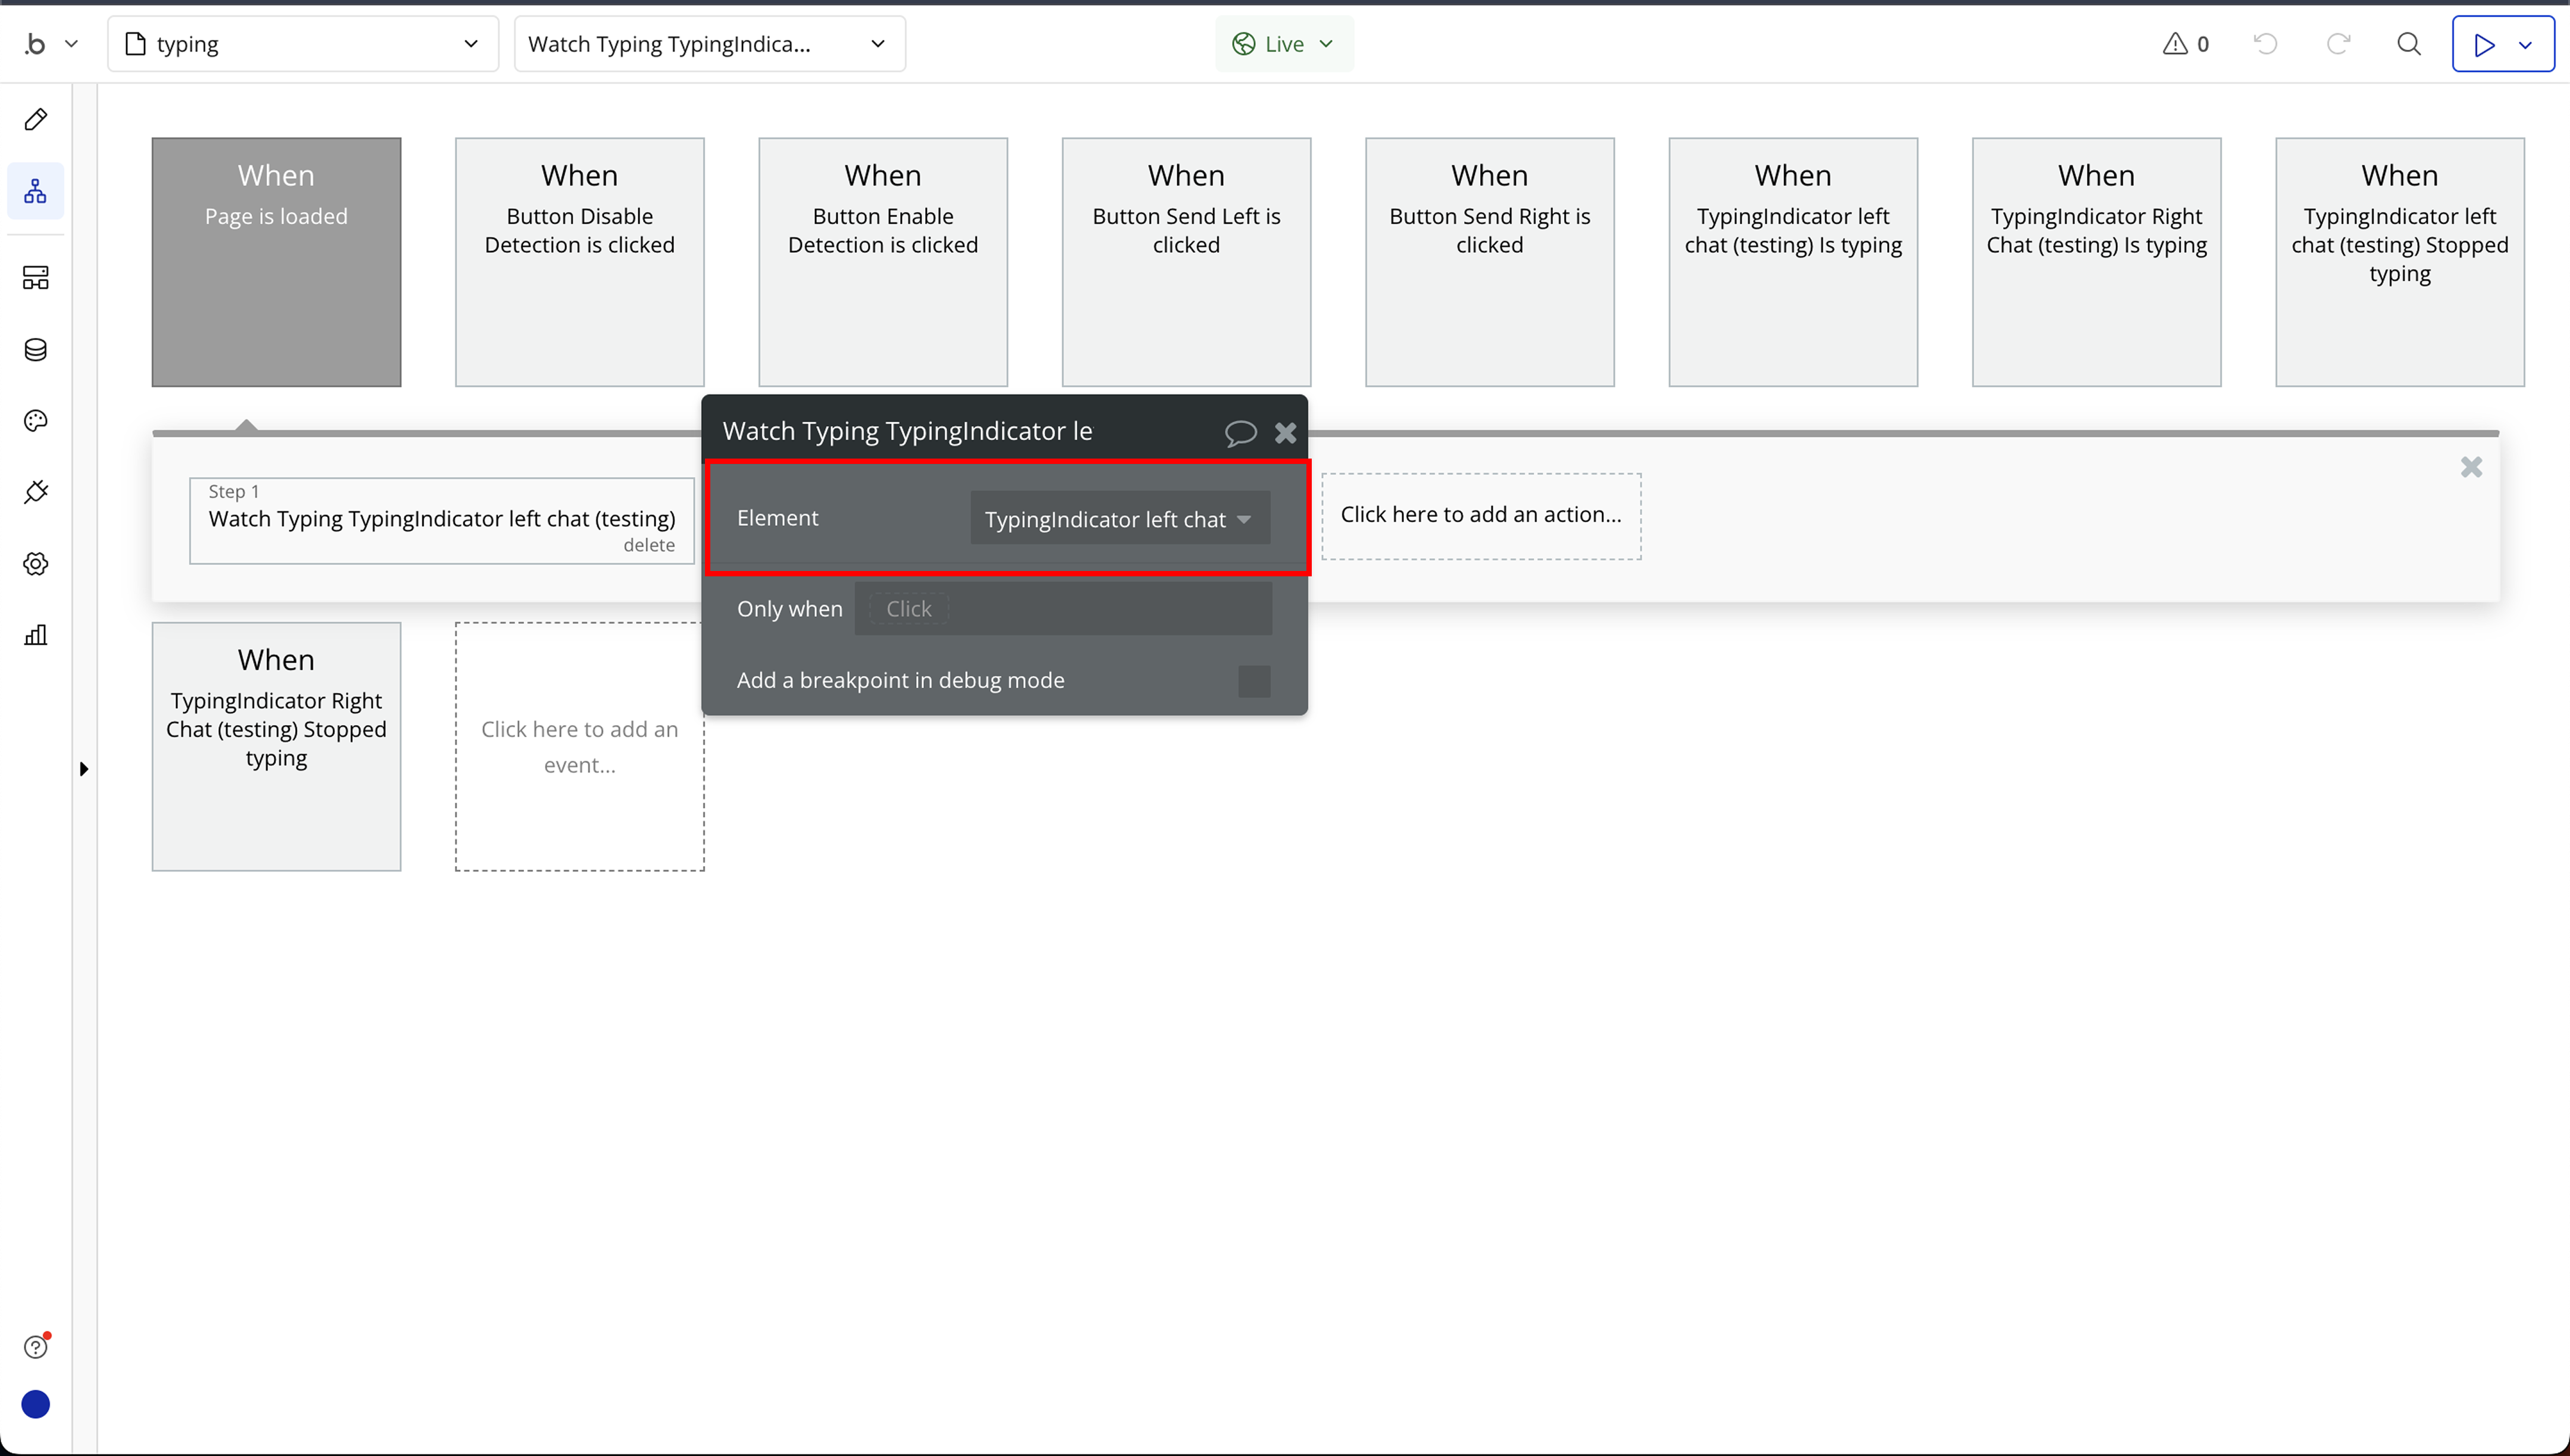2570x1456 pixels.
Task: Open the Data tab database icon
Action: pos(36,349)
